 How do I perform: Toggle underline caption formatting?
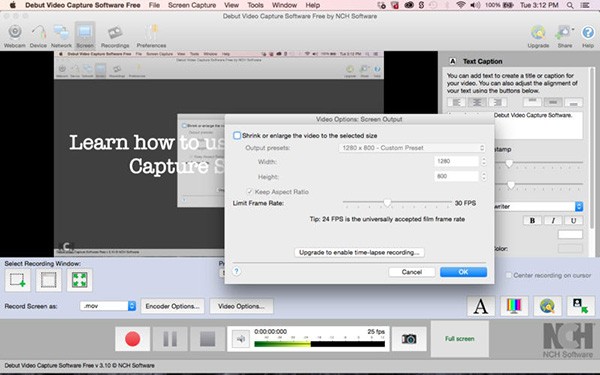point(574,220)
